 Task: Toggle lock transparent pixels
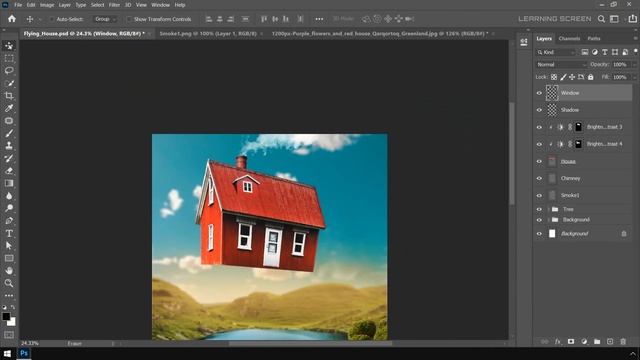click(554, 77)
